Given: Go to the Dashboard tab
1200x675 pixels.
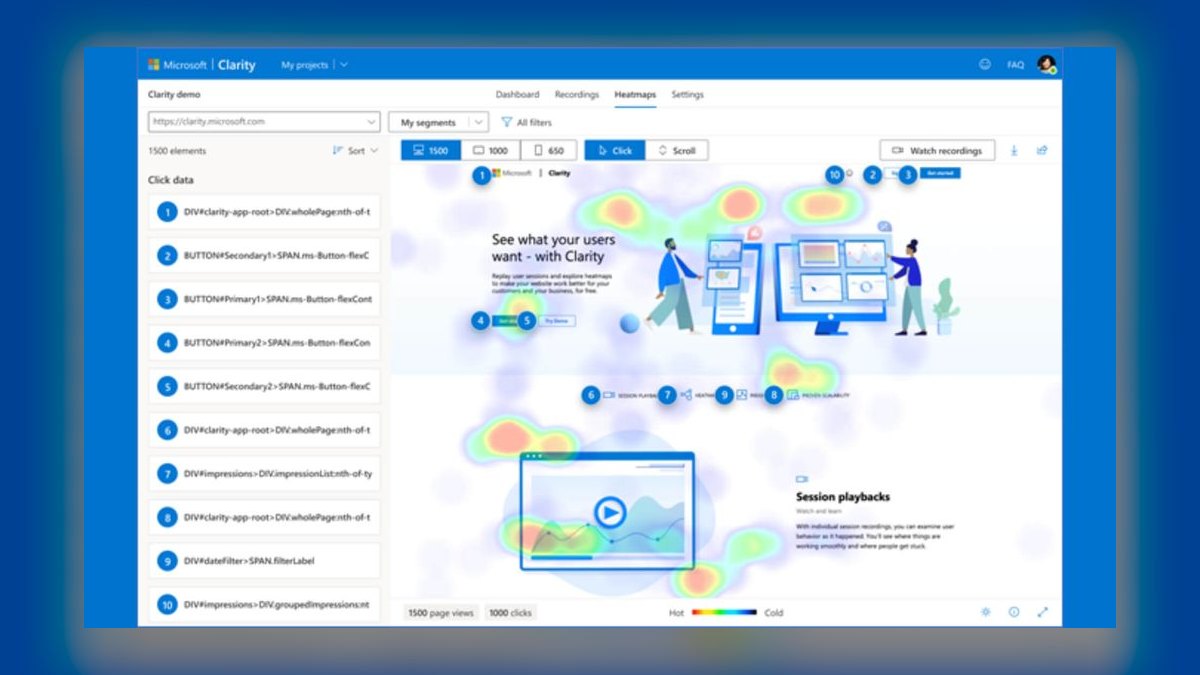Looking at the screenshot, I should point(517,95).
